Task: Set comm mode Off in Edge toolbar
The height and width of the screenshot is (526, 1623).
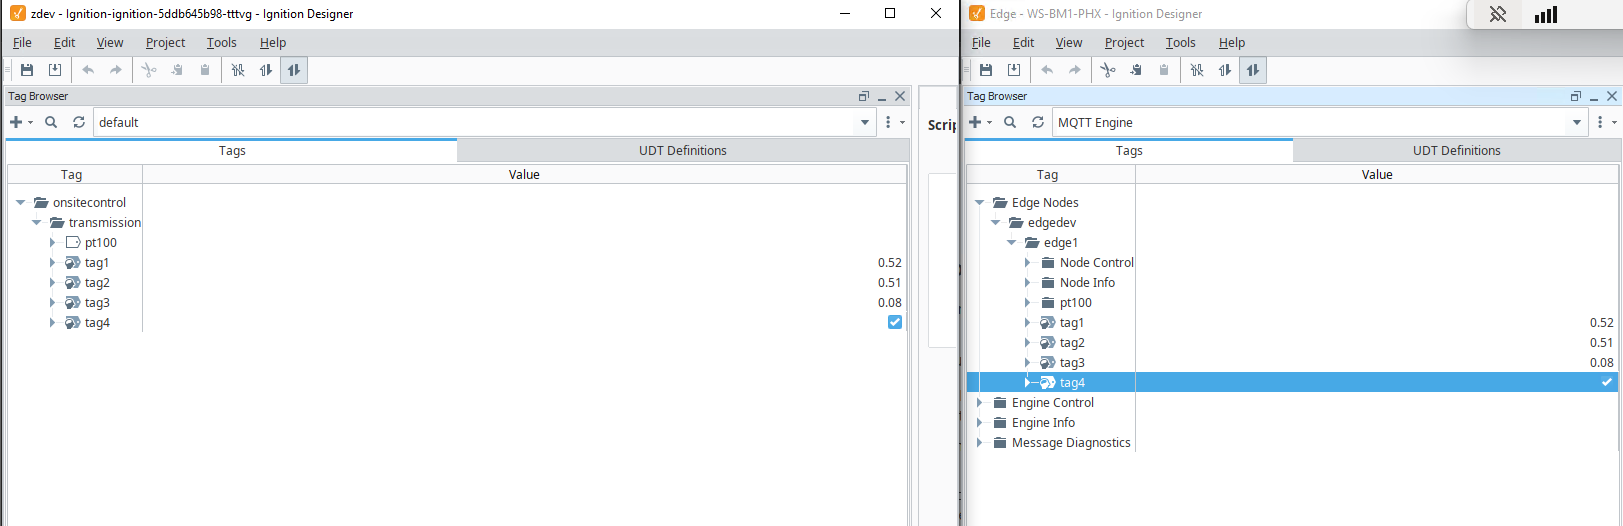Action: tap(1197, 70)
